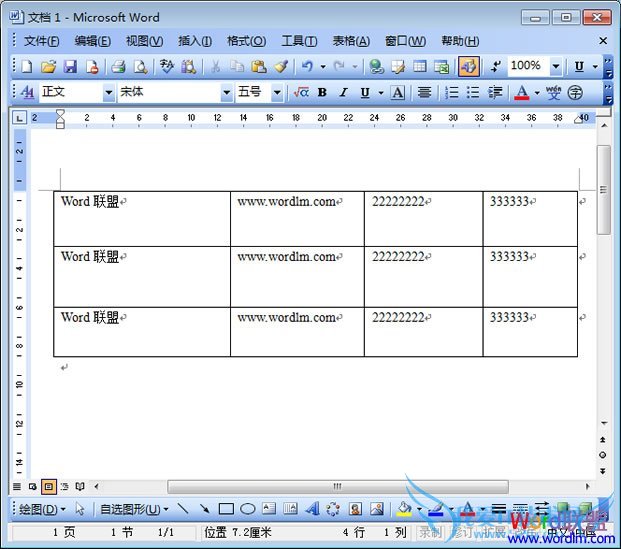This screenshot has height=549, width=621.
Task: Print the document
Action: tap(118, 66)
